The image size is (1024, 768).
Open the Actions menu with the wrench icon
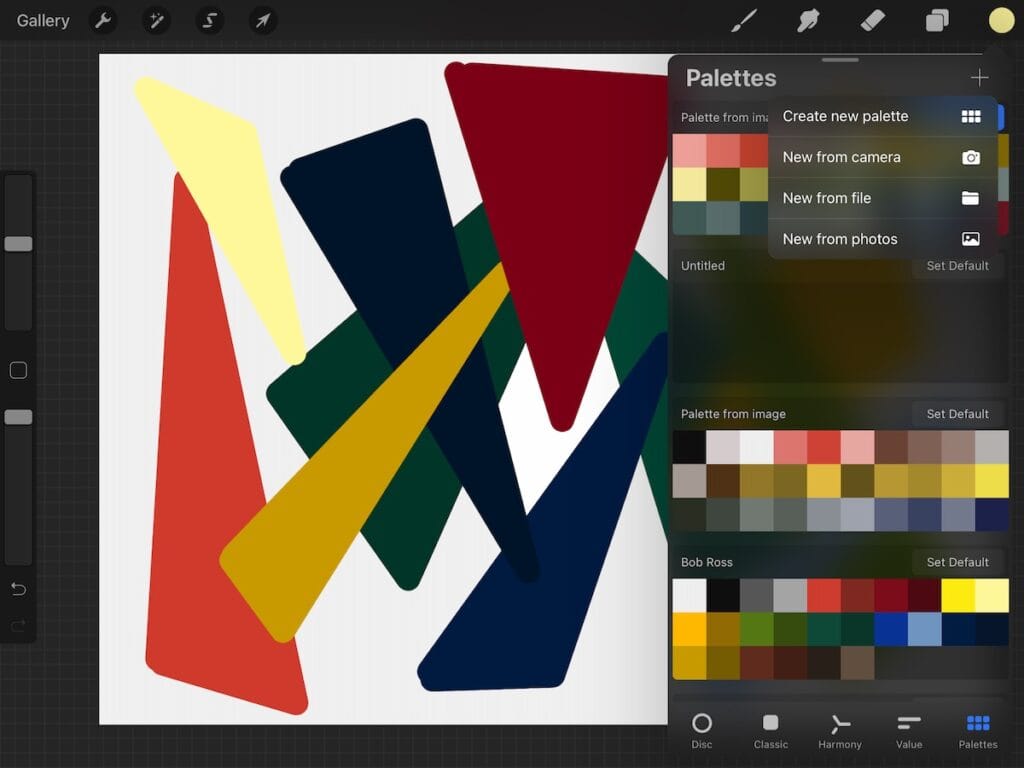(103, 20)
